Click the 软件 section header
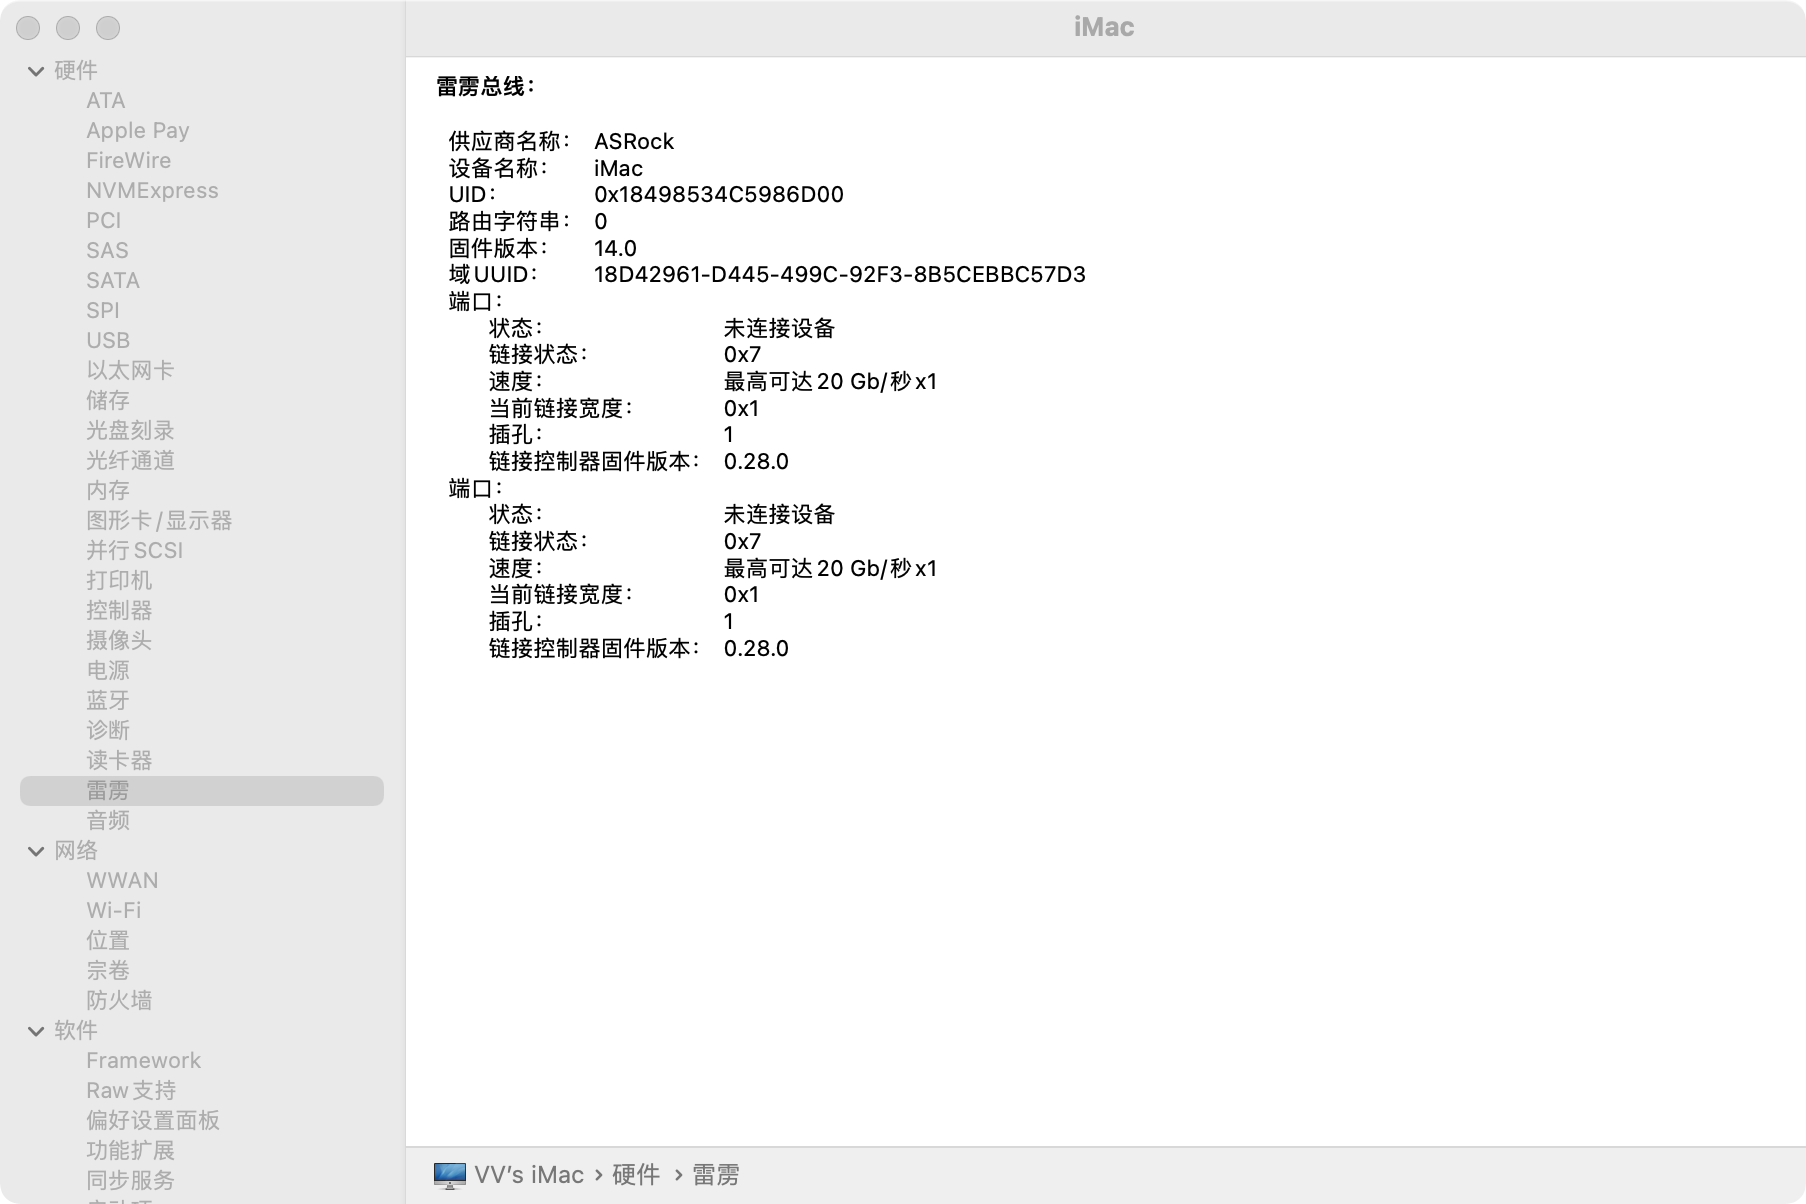Image resolution: width=1806 pixels, height=1204 pixels. (x=76, y=1031)
